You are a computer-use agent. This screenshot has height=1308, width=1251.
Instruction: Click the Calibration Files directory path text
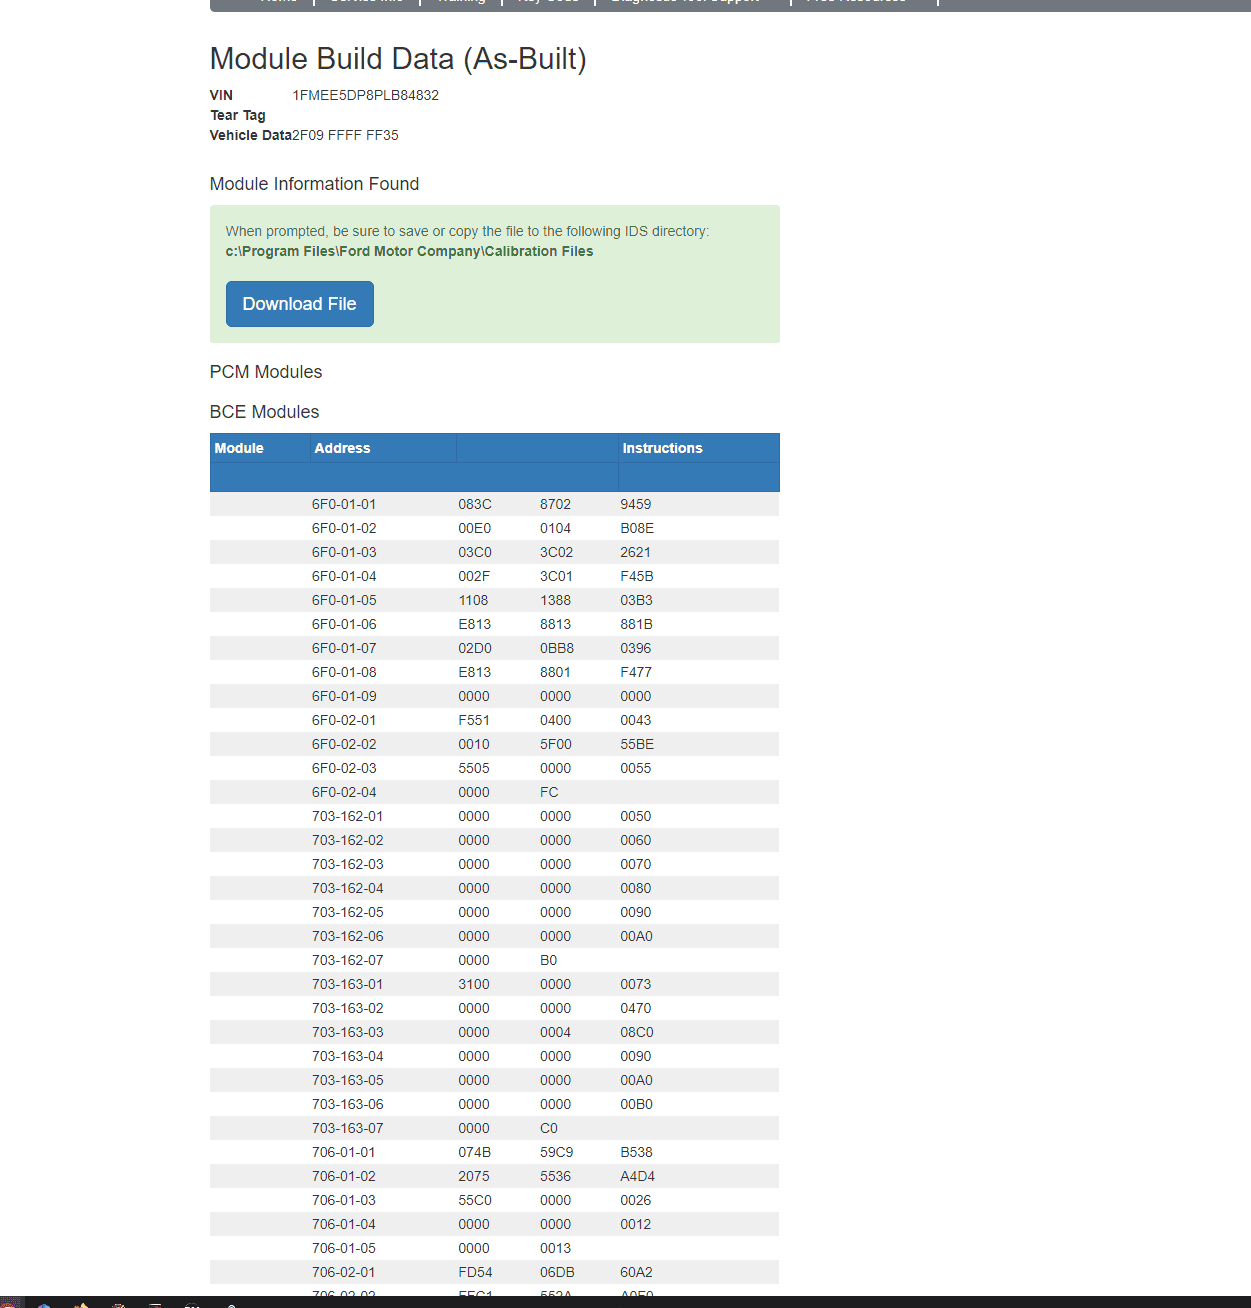click(409, 251)
